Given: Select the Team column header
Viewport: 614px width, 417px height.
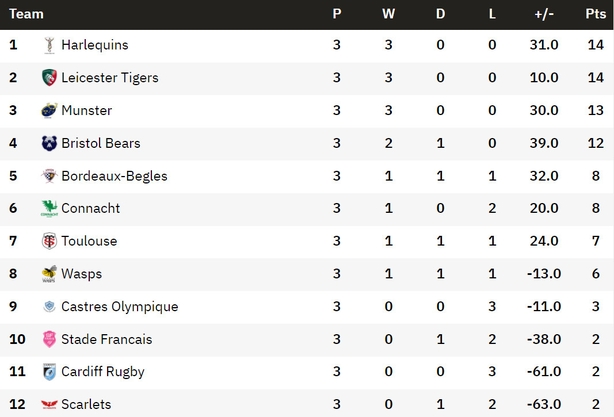Looking at the screenshot, I should tap(26, 14).
